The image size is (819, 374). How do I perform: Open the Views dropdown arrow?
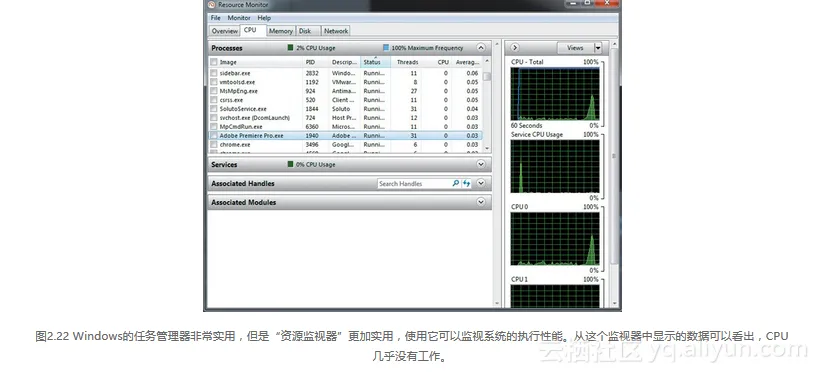click(598, 48)
